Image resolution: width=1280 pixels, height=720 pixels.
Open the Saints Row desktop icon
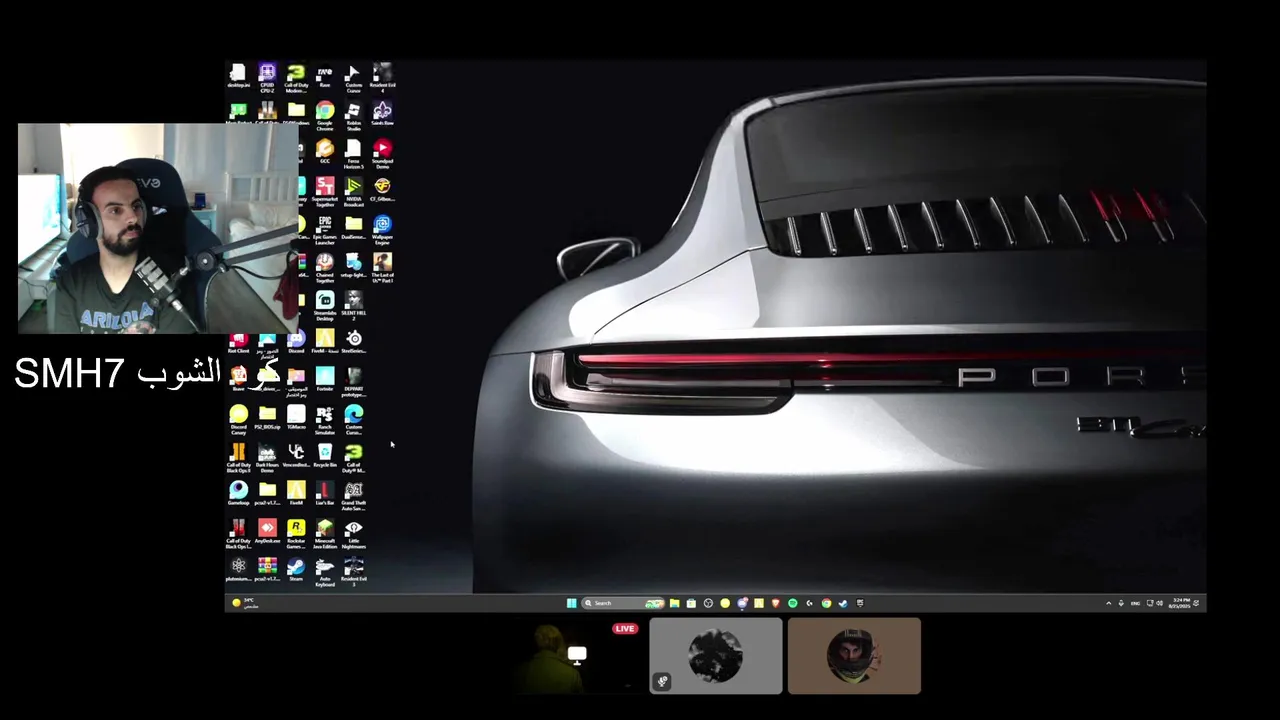(x=382, y=114)
